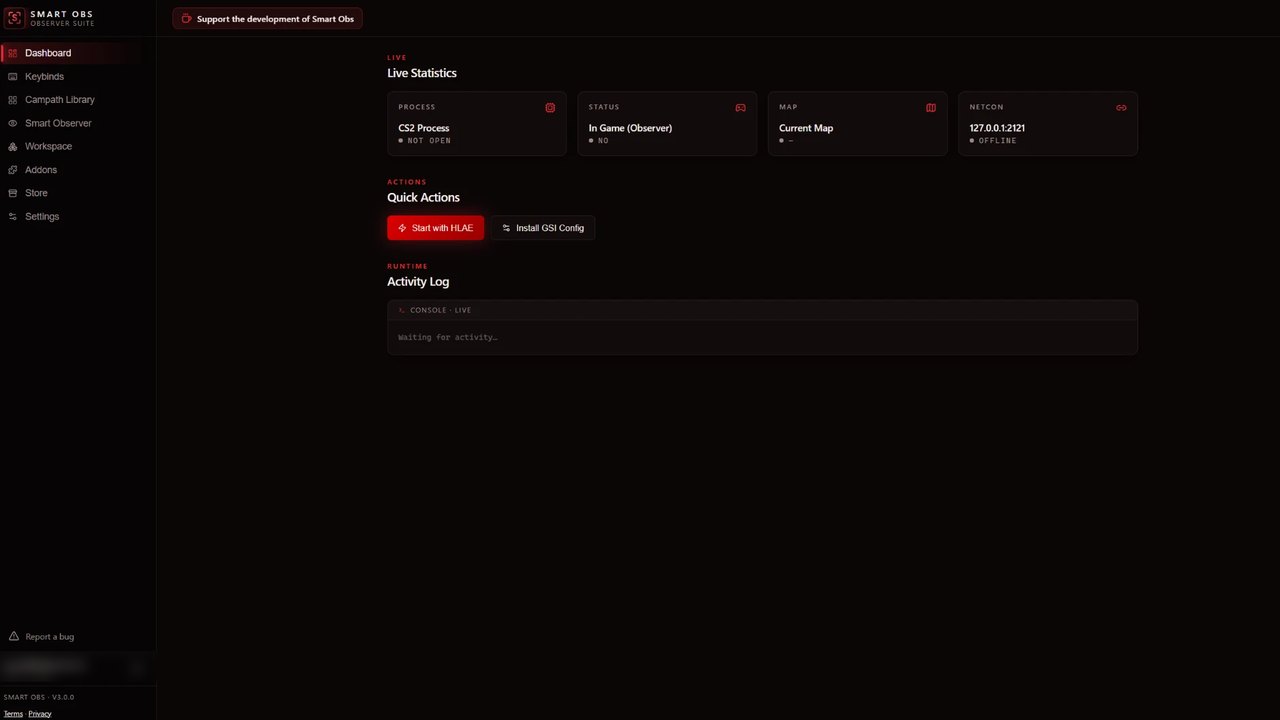Click the "In Game (Observer)" text
This screenshot has height=720, width=1280.
point(630,128)
